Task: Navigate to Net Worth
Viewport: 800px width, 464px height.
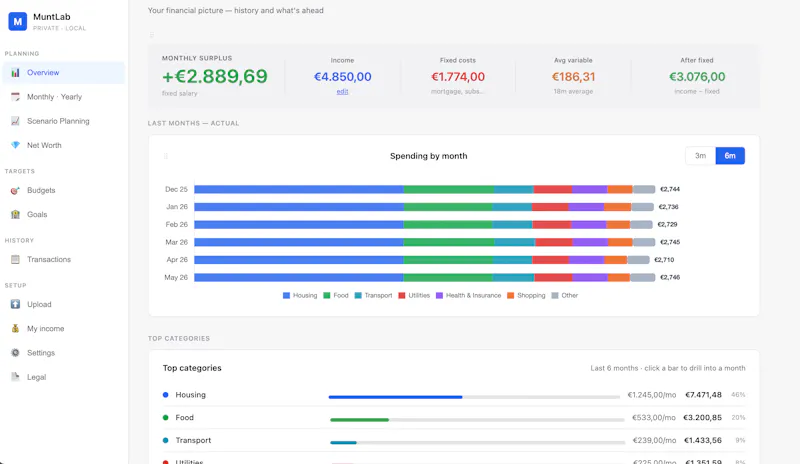Action: 64,145
